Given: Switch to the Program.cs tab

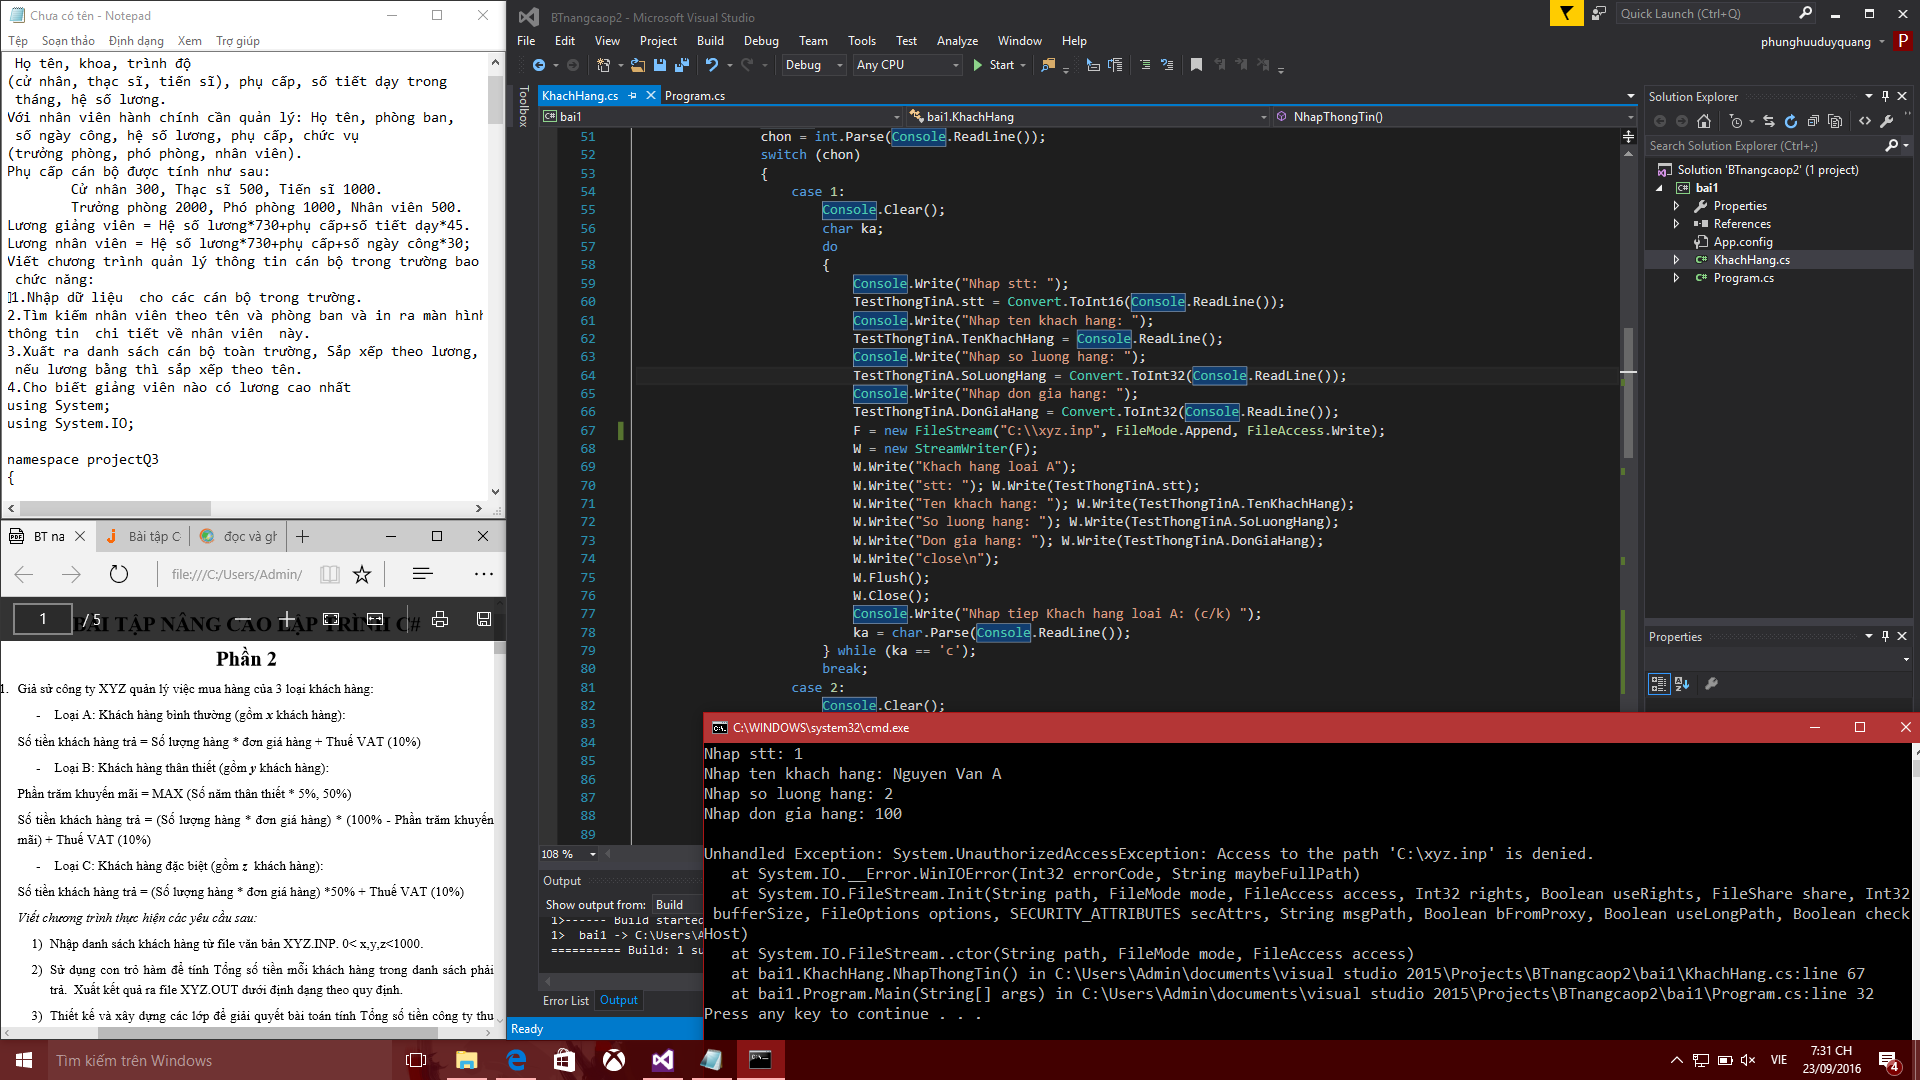Looking at the screenshot, I should pyautogui.click(x=694, y=96).
